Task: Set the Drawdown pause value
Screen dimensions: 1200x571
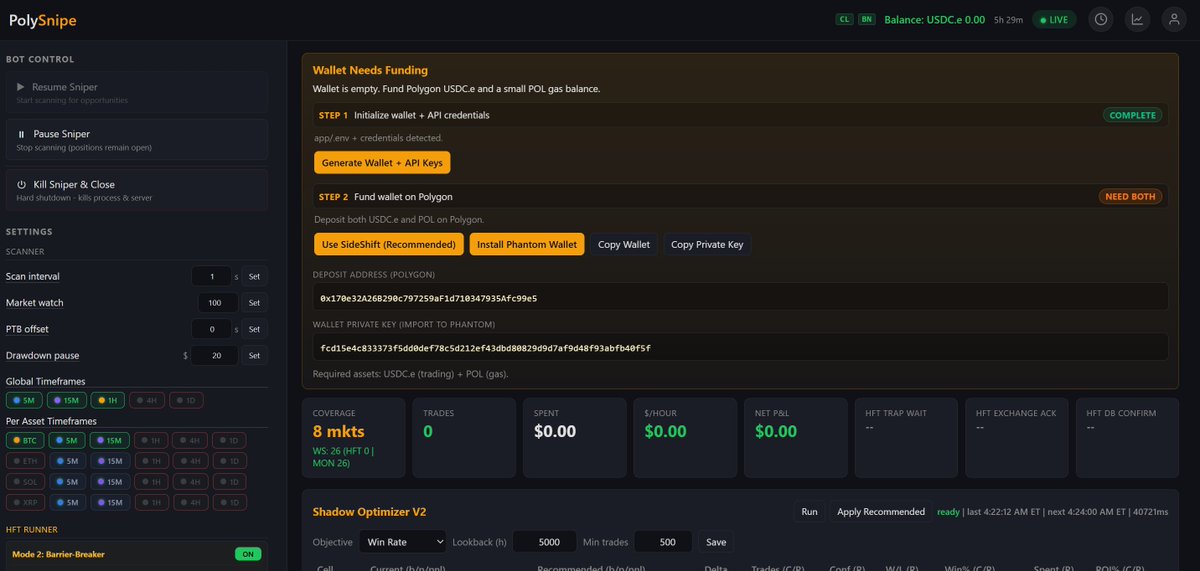Action: 254,355
